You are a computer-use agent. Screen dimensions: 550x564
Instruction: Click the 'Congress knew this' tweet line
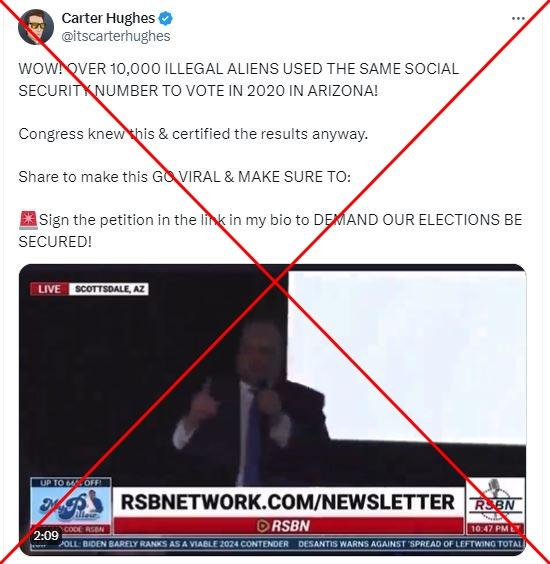[x=193, y=134]
